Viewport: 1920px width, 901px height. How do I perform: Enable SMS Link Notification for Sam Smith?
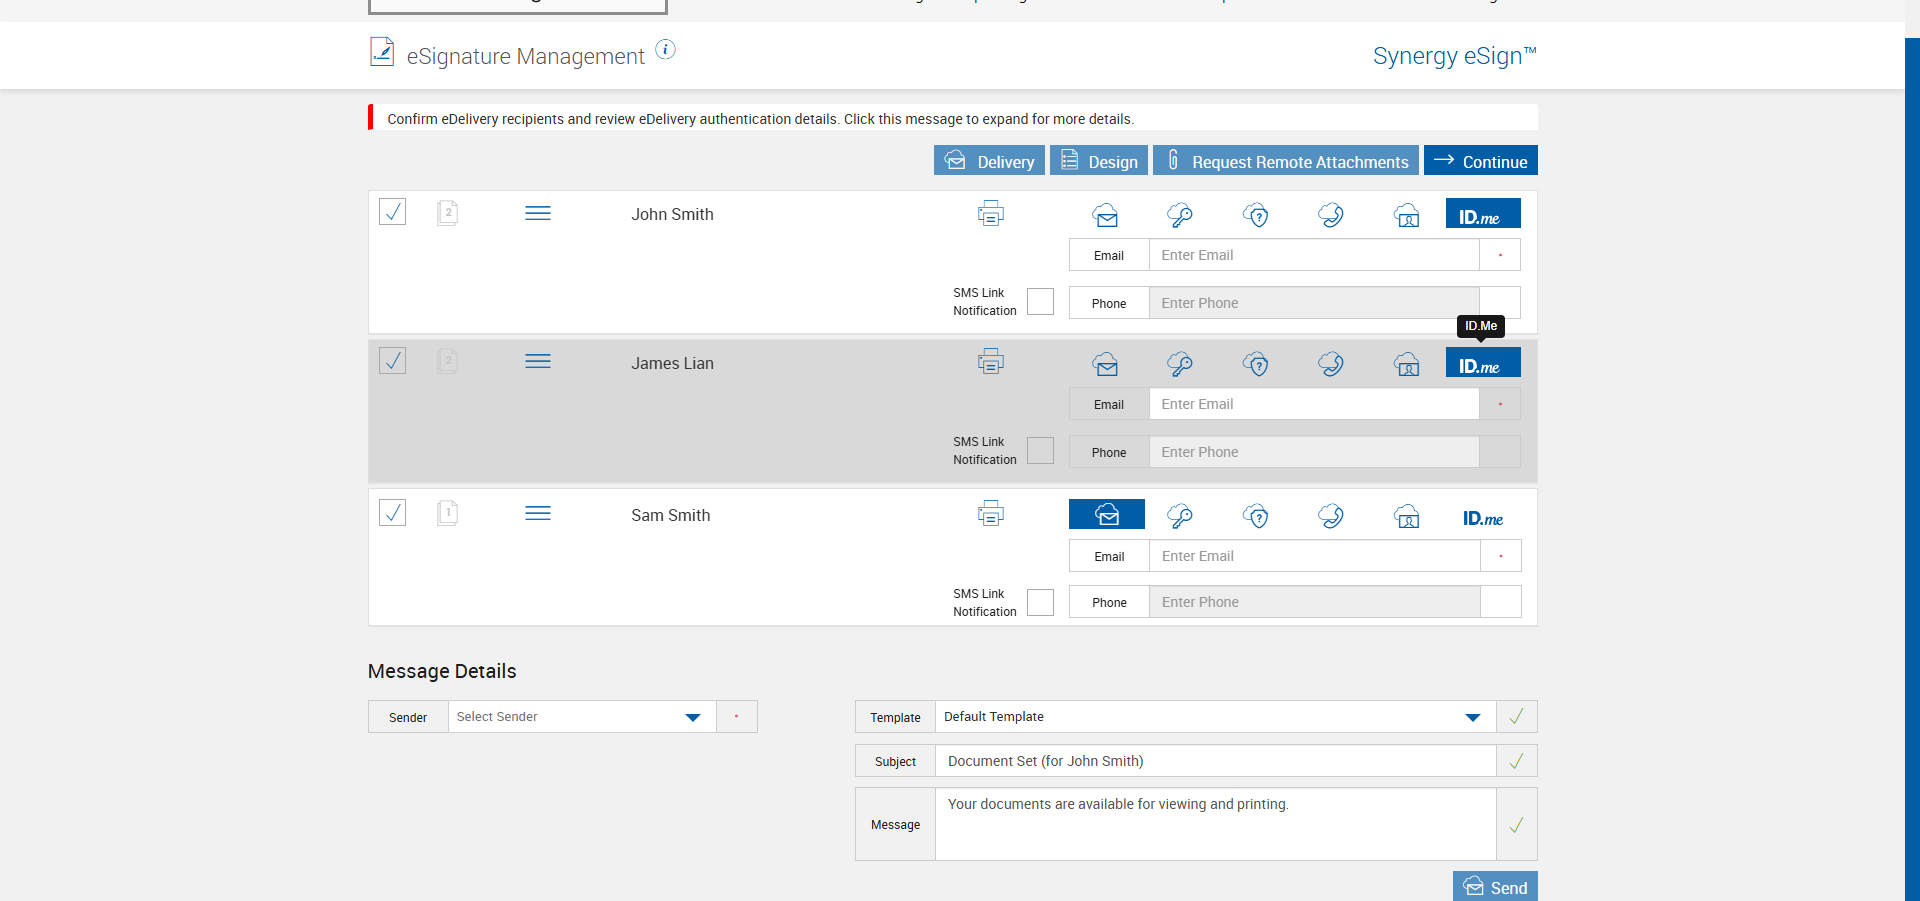click(1040, 602)
